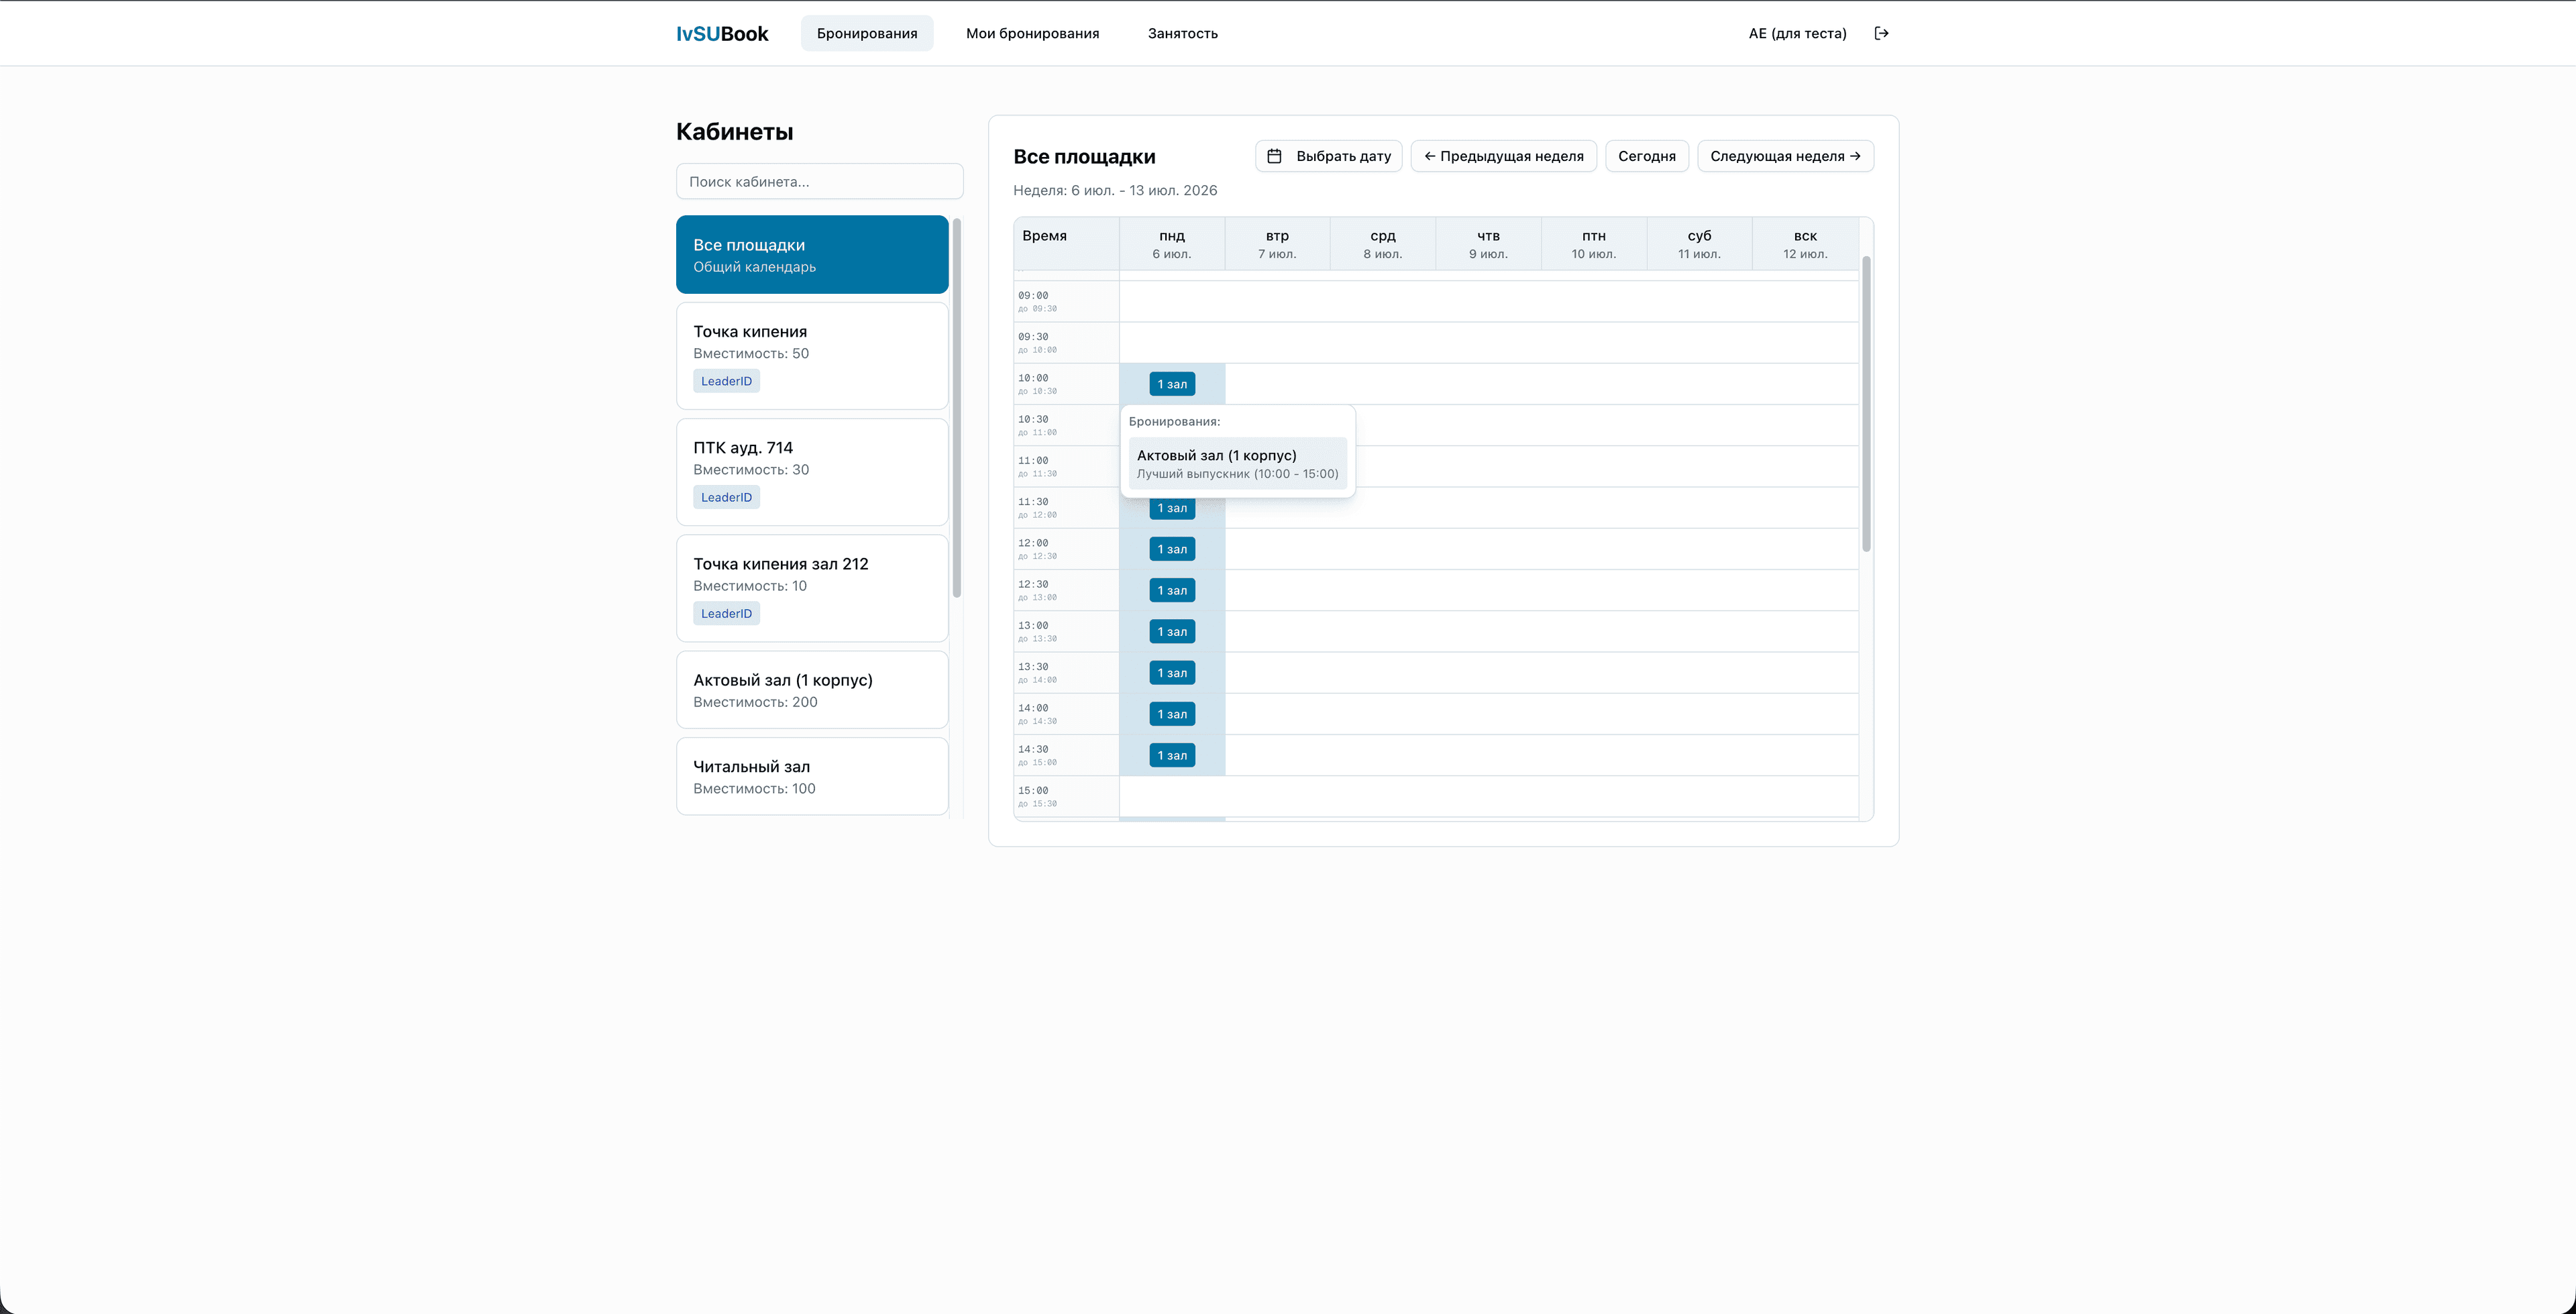The height and width of the screenshot is (1314, 2576).
Task: Click the срд 8 июл. column header
Action: [x=1383, y=244]
